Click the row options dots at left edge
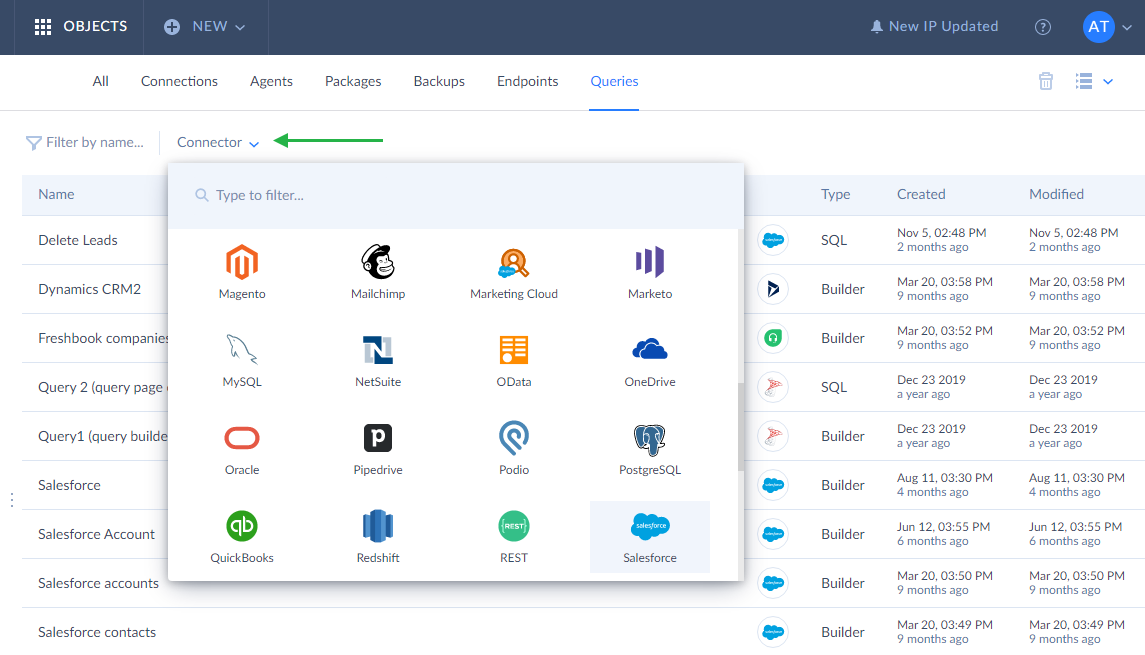1145x655 pixels. pyautogui.click(x=12, y=500)
